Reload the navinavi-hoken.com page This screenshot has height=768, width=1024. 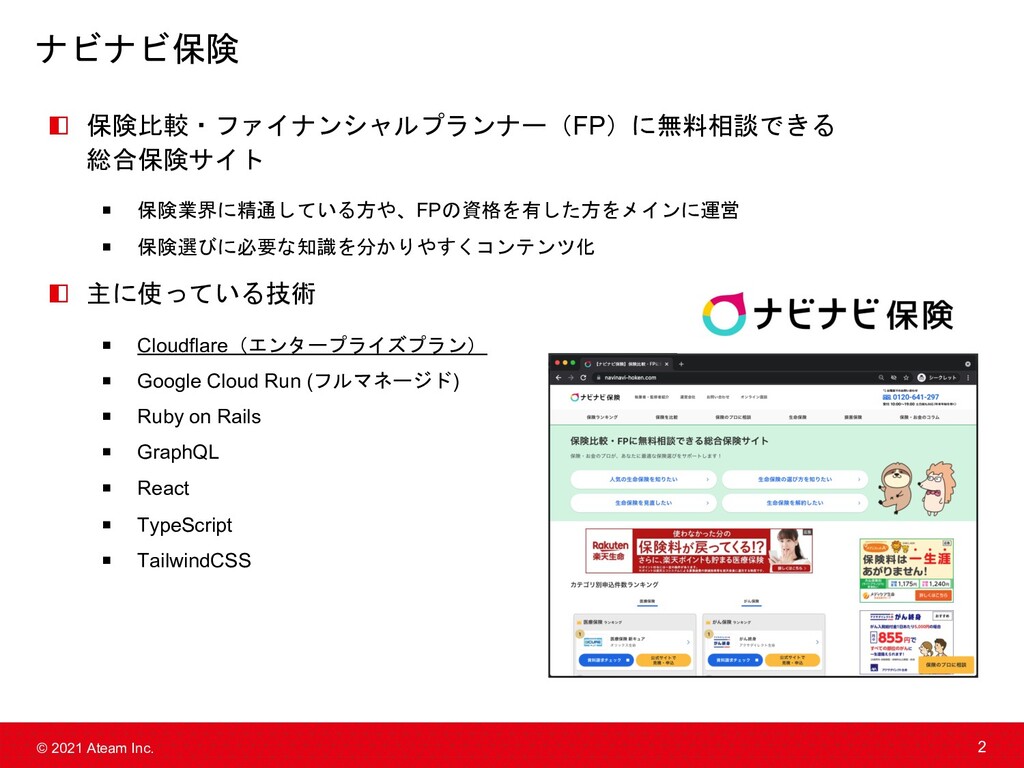tap(583, 377)
